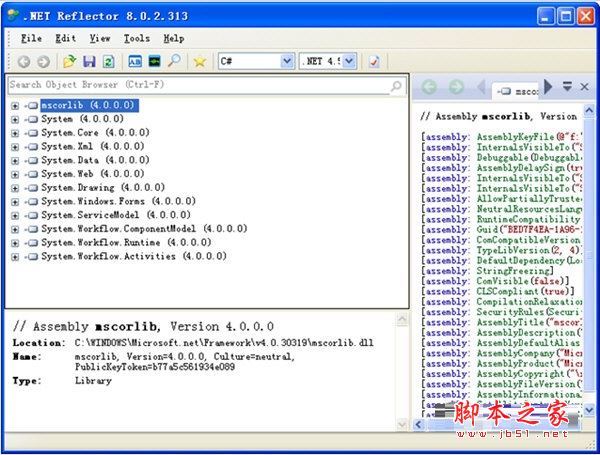
Task: Select System.Drawing (4.0.0.0) in tree
Action: (103, 188)
